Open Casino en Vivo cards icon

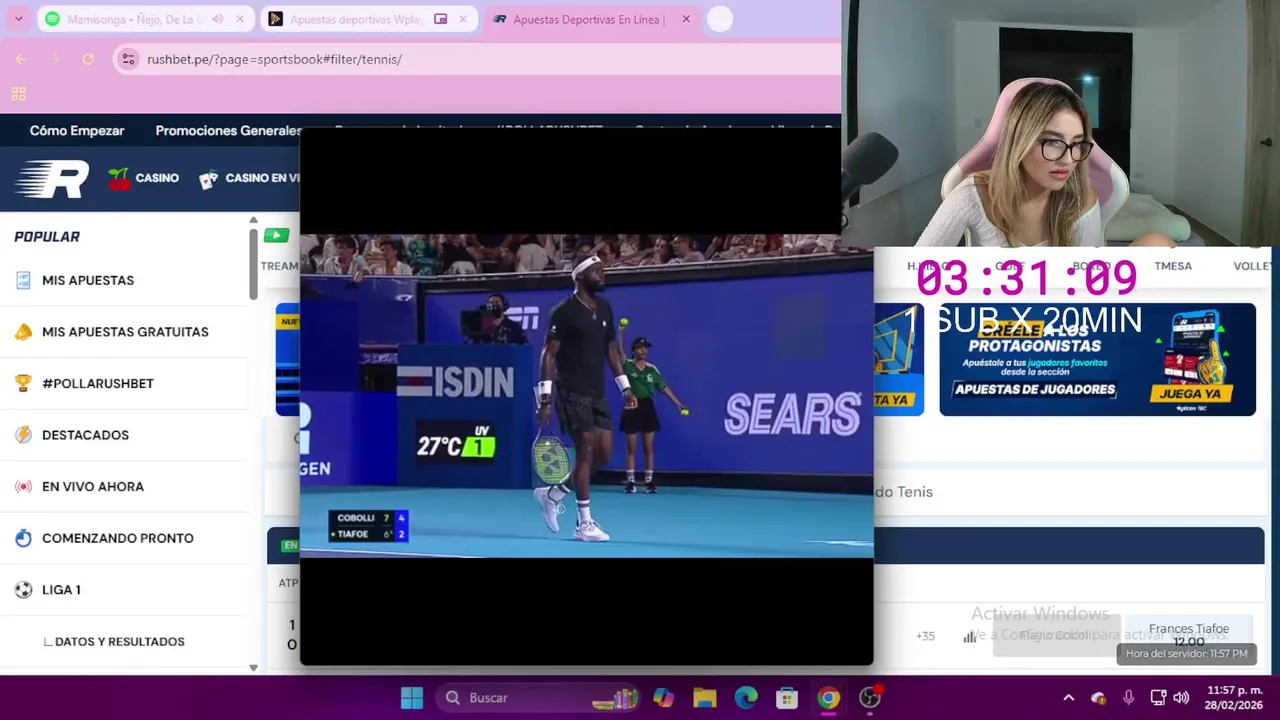coord(208,180)
